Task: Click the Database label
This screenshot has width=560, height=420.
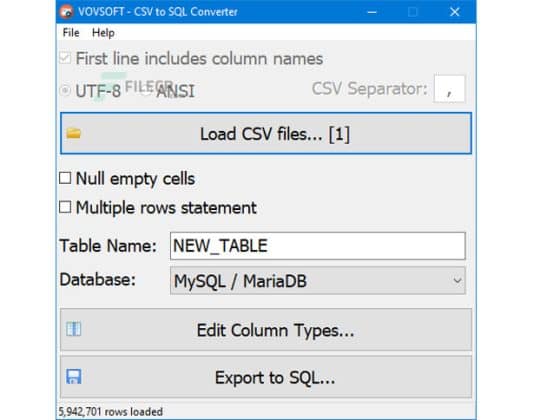Action: (x=98, y=279)
